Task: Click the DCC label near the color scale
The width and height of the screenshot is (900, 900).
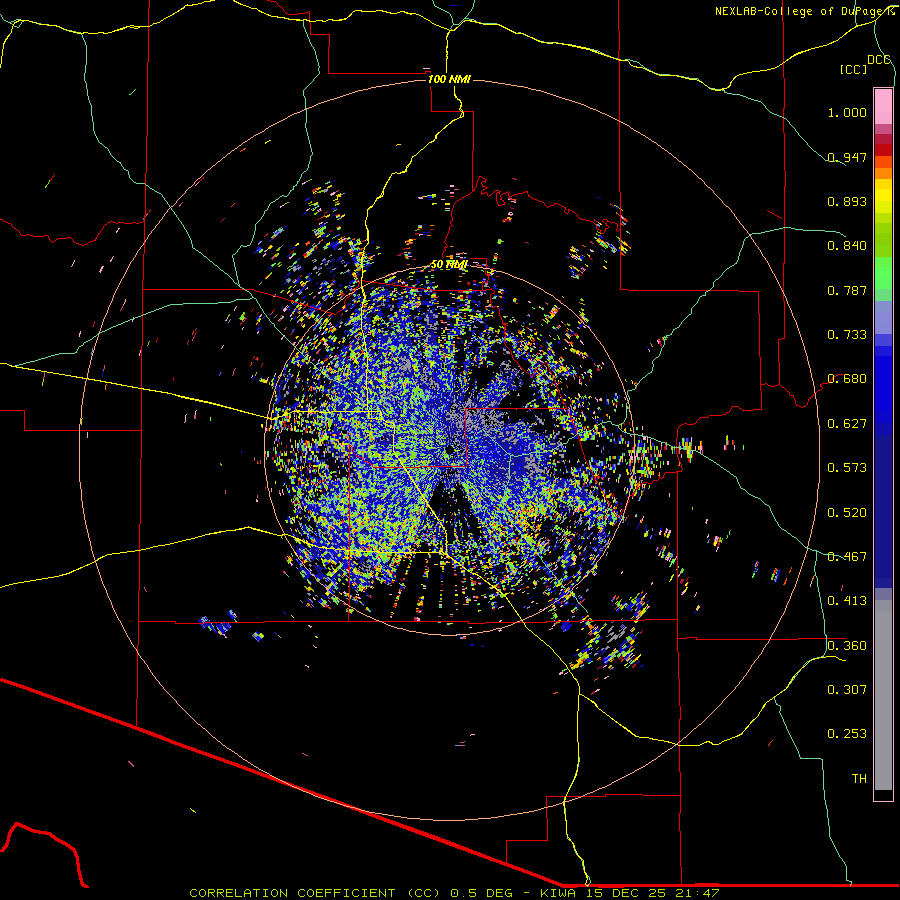Action: pyautogui.click(x=879, y=60)
